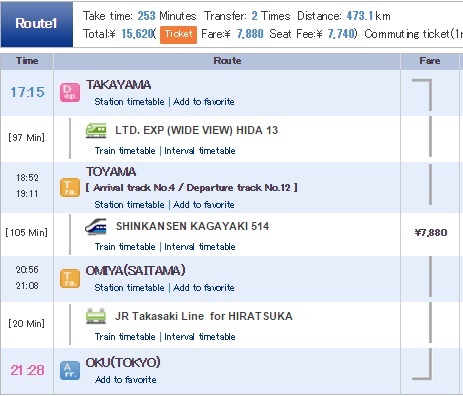The image size is (463, 396).
Task: Open Toyama Station timetable link
Action: [129, 205]
